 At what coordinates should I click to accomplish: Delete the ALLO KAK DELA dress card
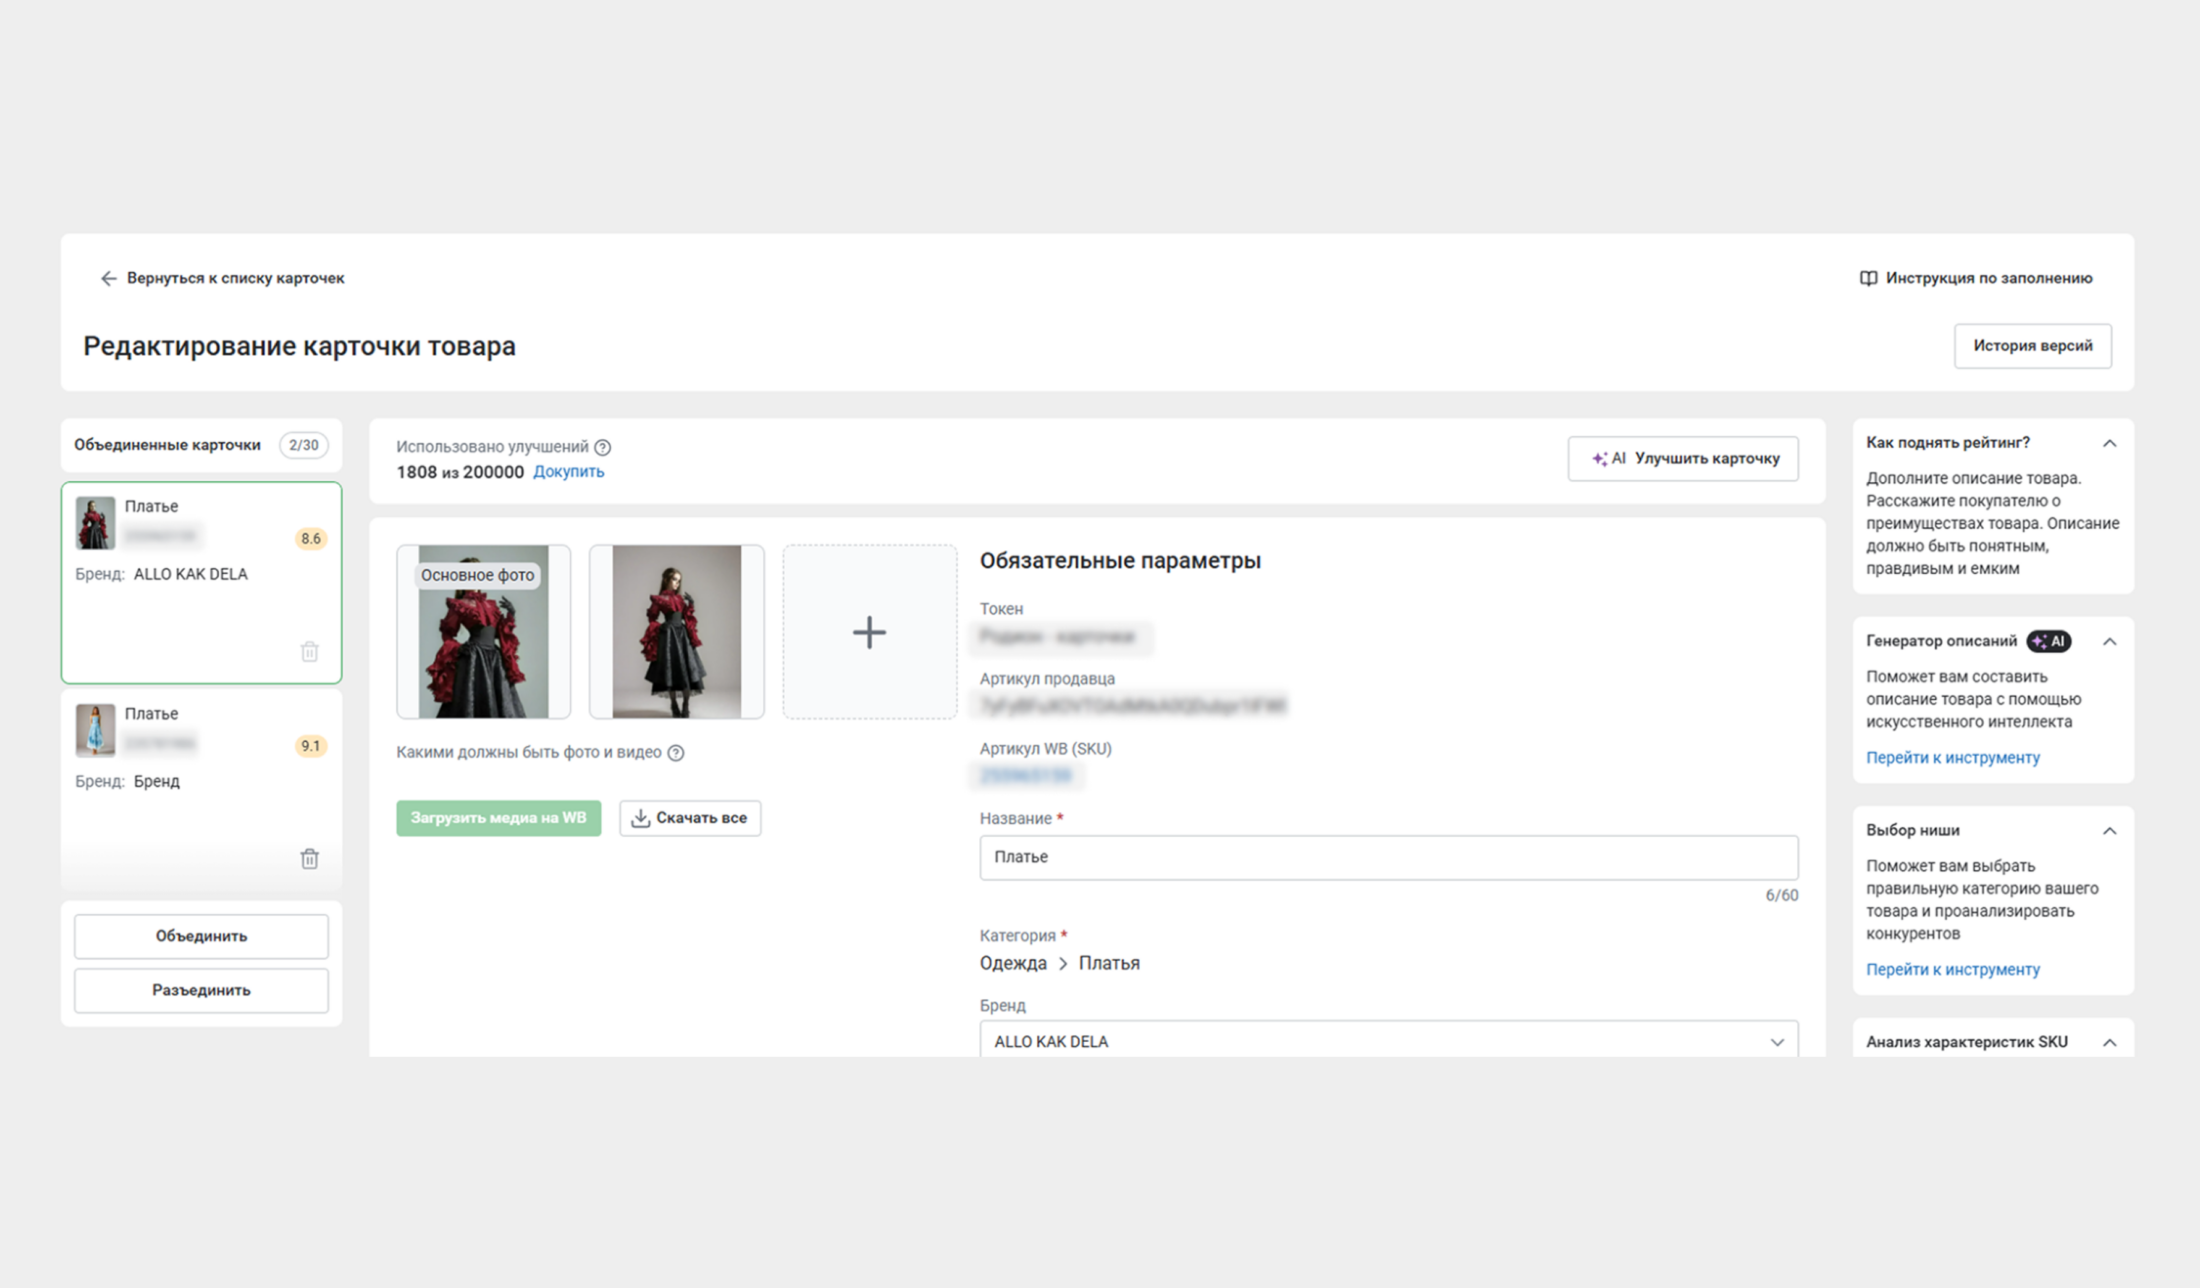click(309, 651)
